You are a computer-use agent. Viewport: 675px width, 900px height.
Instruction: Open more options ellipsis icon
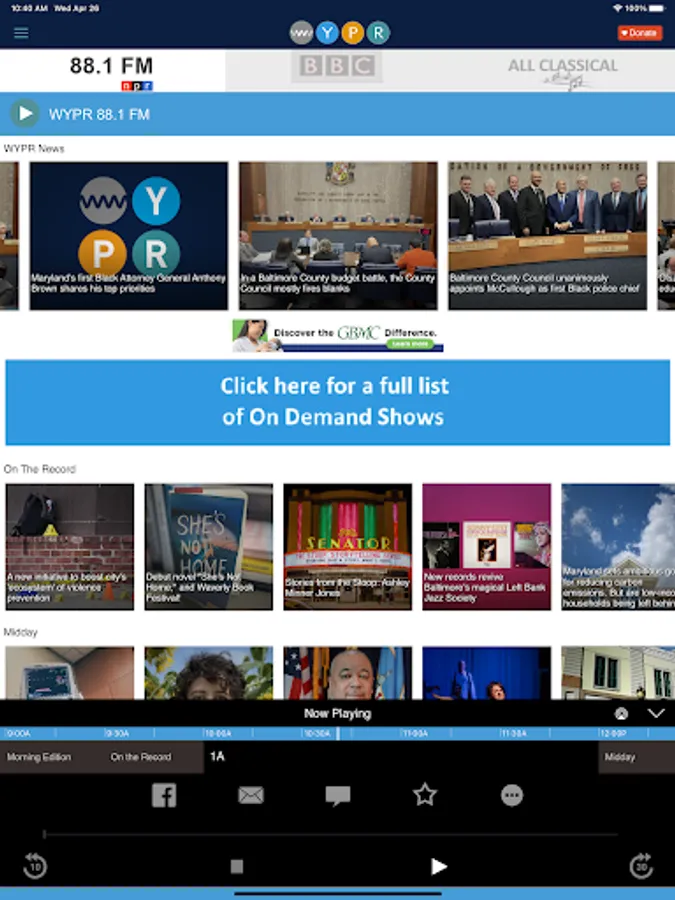click(x=512, y=796)
